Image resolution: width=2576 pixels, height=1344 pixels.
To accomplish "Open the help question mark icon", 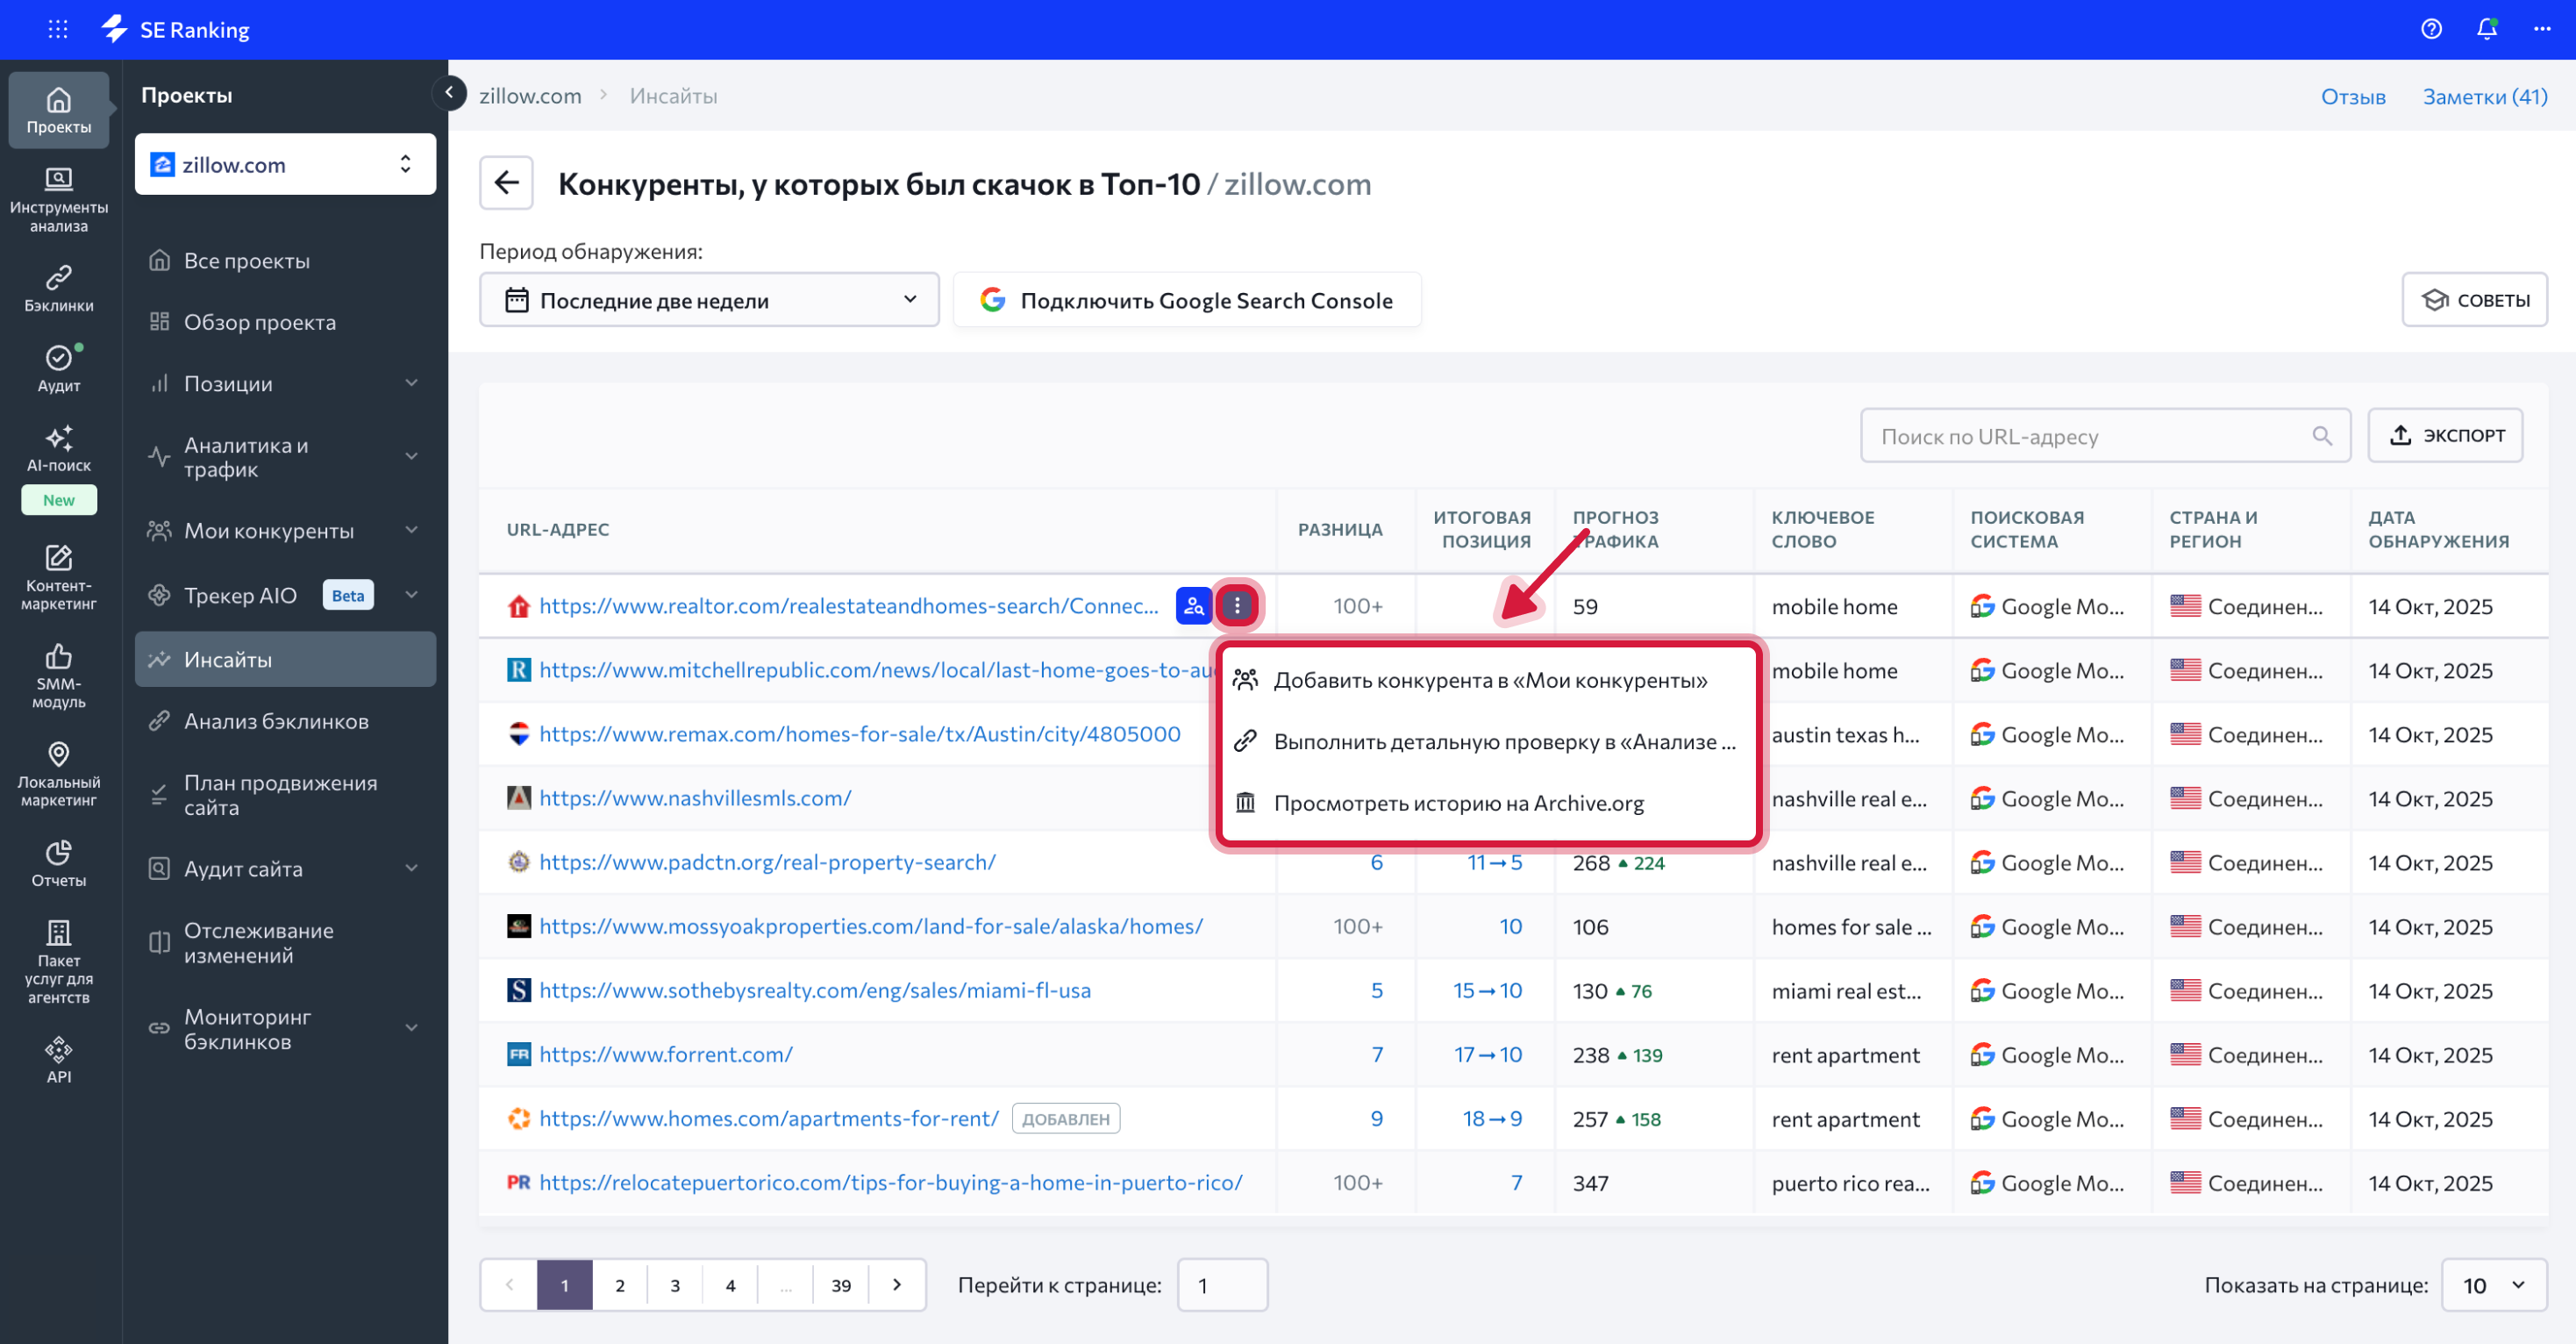I will pyautogui.click(x=2431, y=29).
